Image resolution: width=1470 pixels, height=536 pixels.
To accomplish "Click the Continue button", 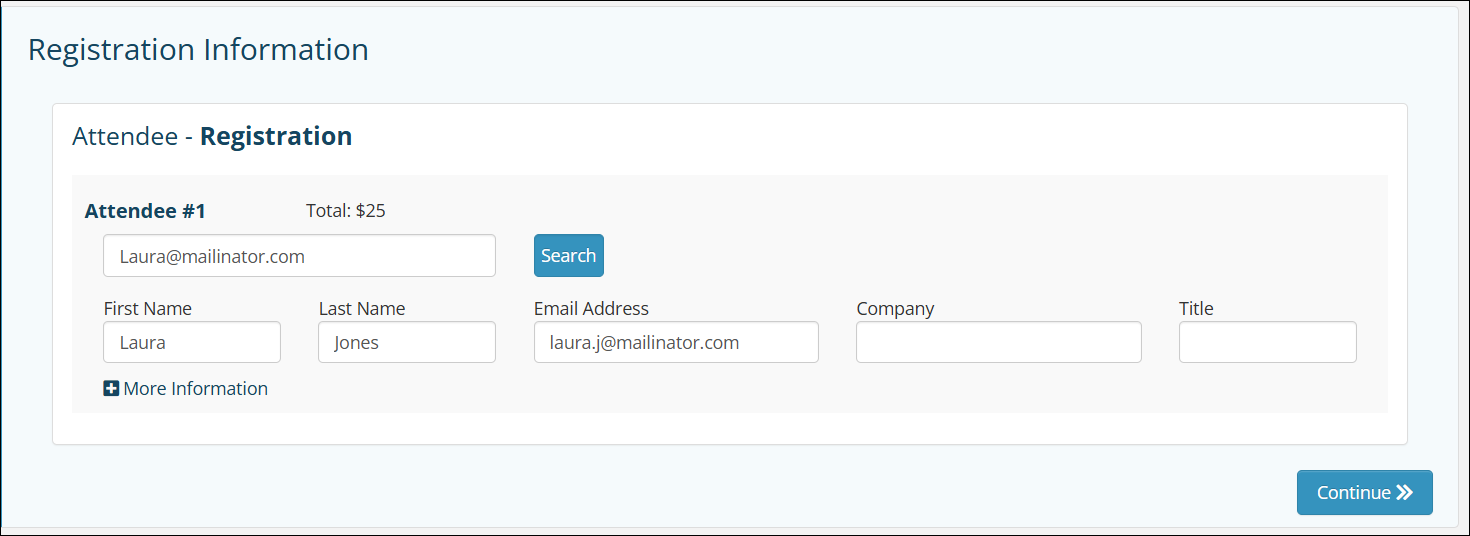I will tap(1363, 493).
